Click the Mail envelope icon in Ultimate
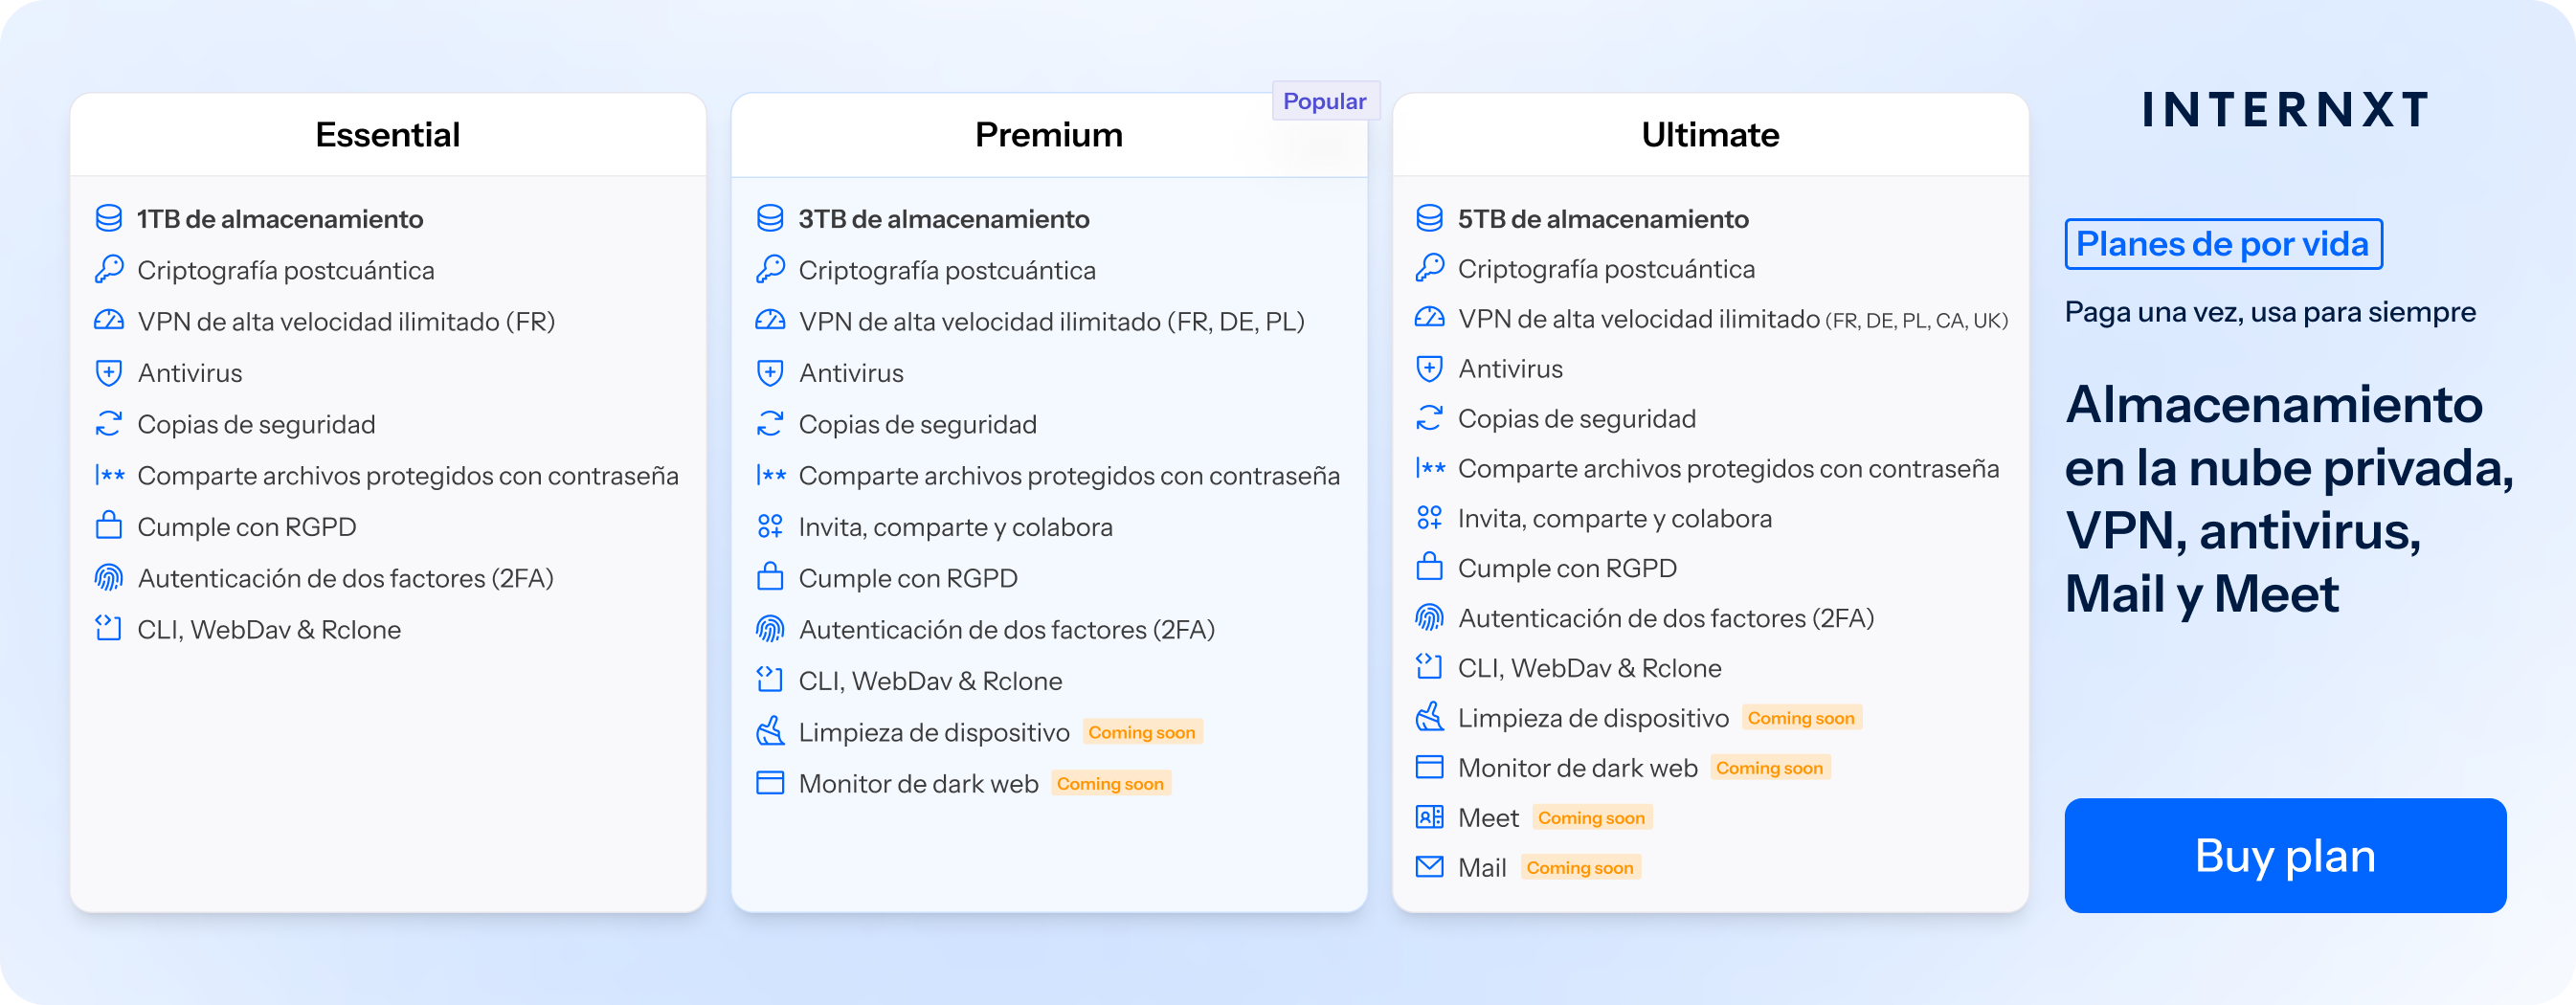 1430,866
